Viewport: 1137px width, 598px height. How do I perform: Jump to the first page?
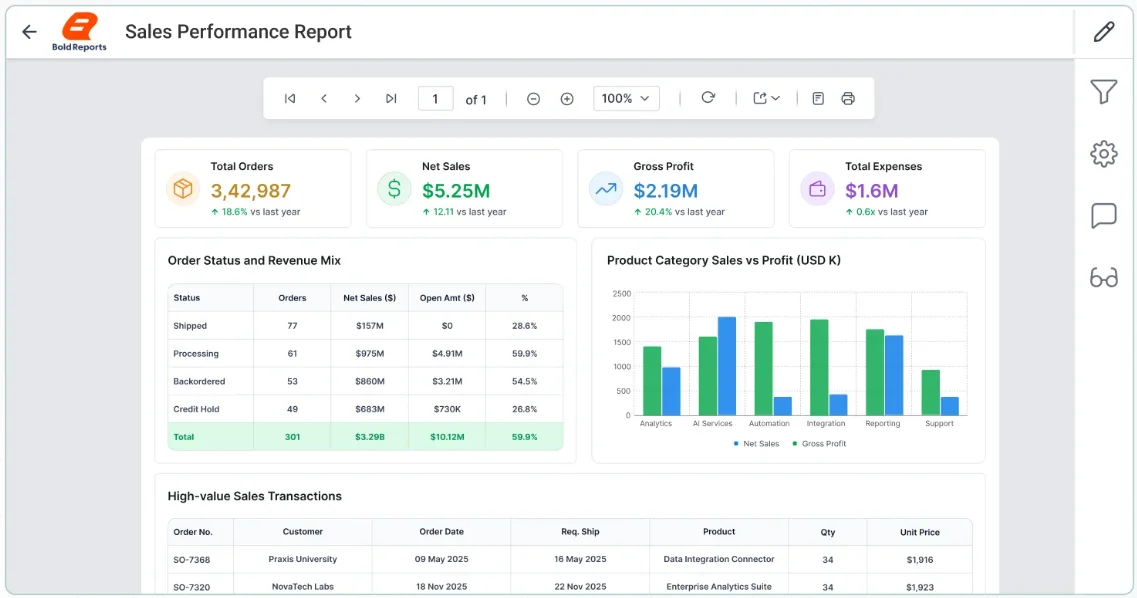point(290,99)
